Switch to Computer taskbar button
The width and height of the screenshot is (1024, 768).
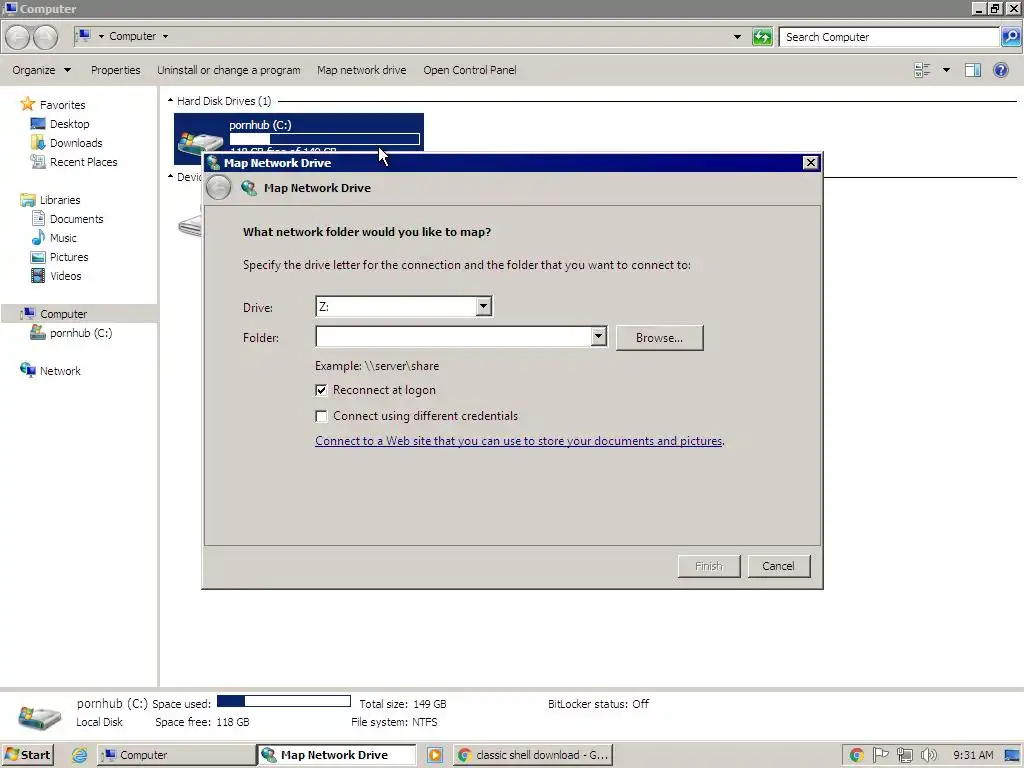[176, 755]
